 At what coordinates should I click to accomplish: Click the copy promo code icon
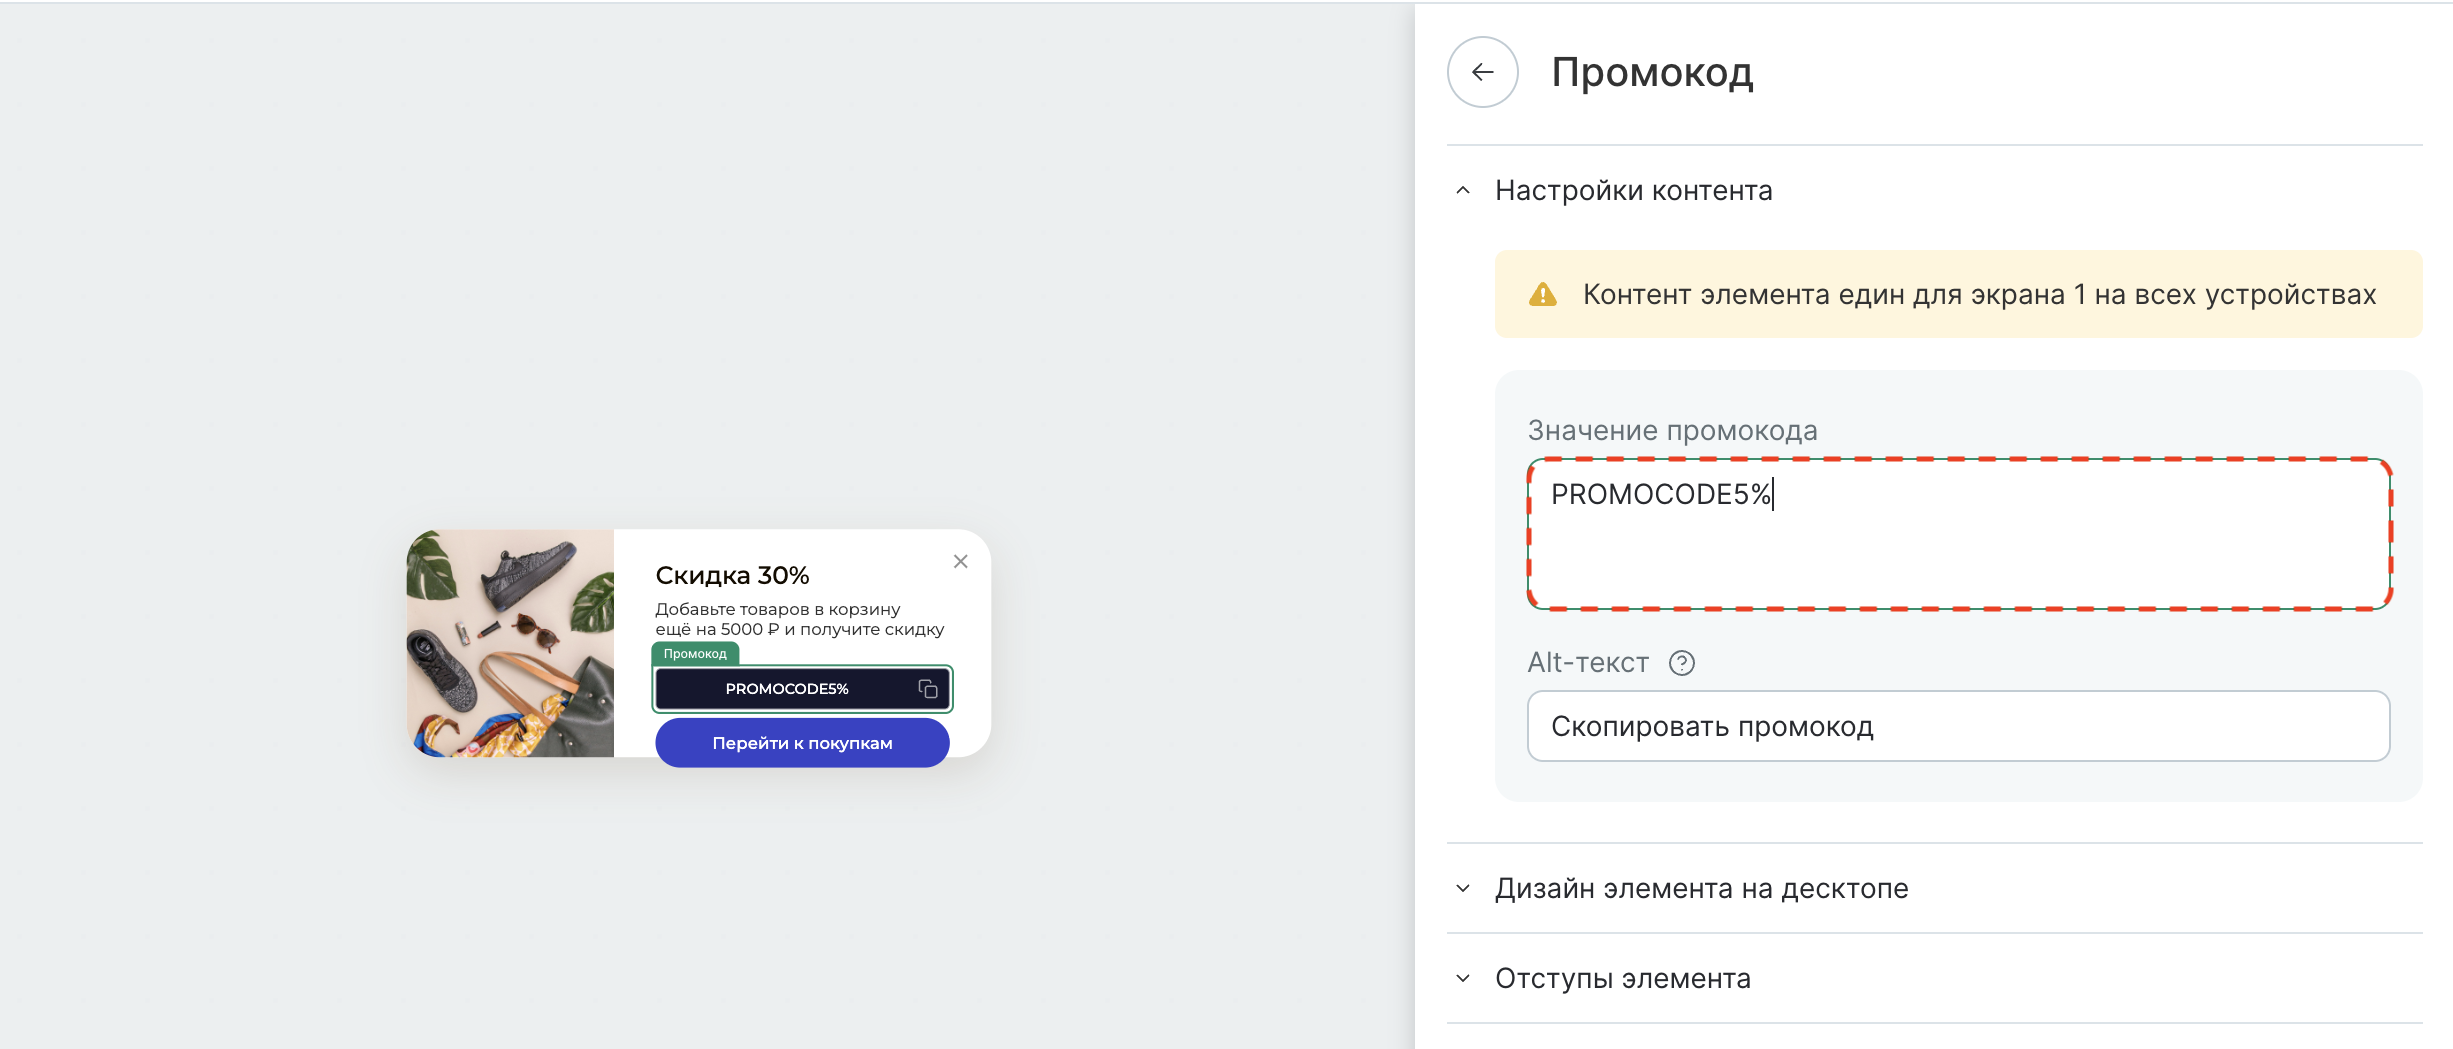coord(928,689)
